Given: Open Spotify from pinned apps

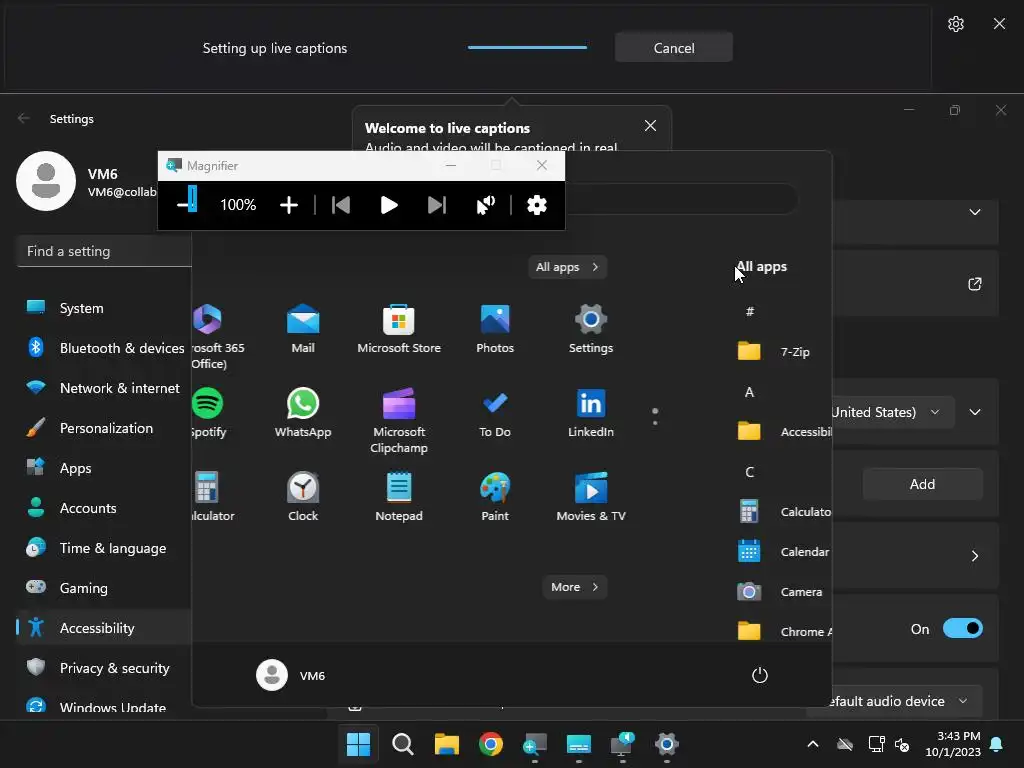Looking at the screenshot, I should point(208,413).
